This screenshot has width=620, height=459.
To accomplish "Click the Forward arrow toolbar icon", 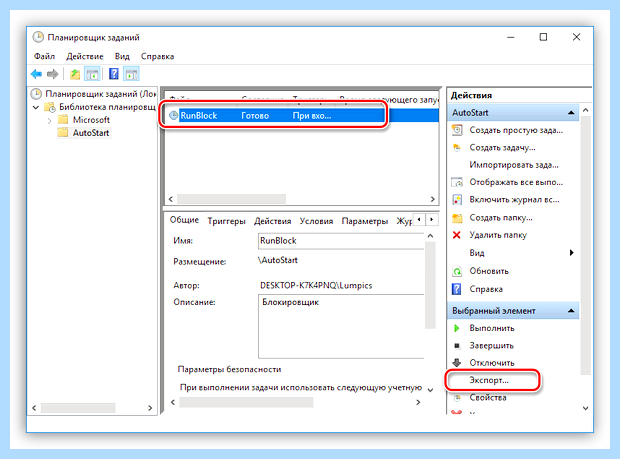I will 52,74.
